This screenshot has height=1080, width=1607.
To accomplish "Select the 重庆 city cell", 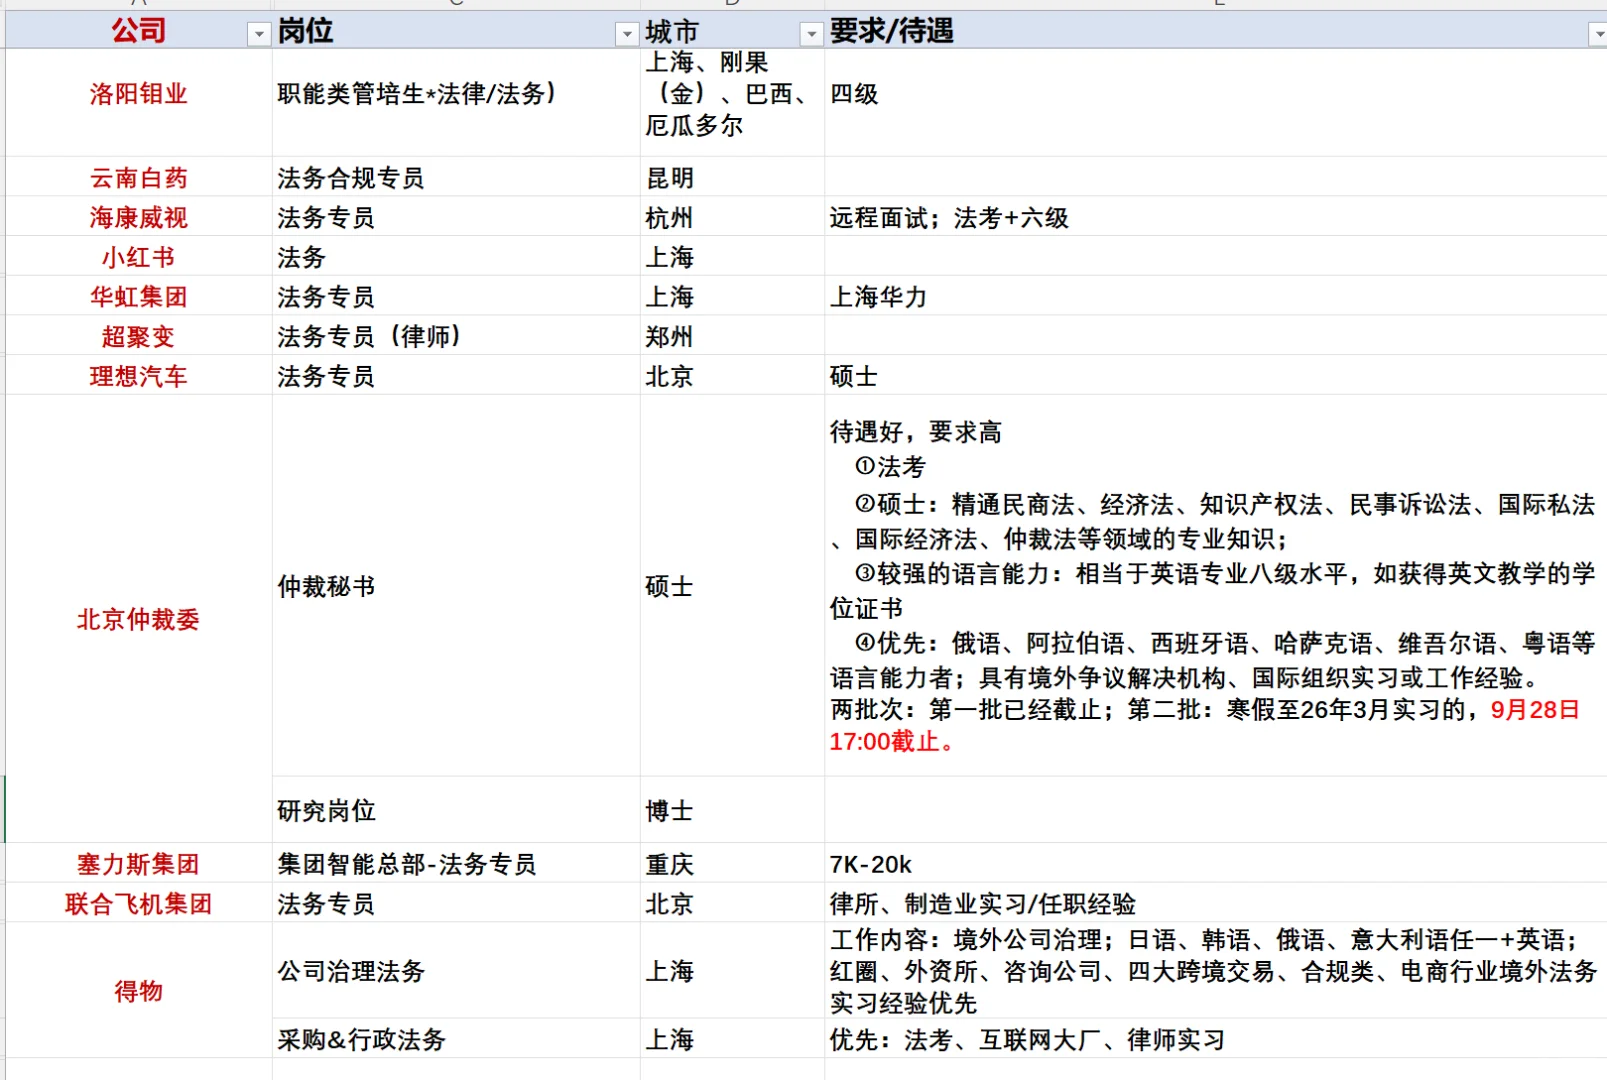I will click(732, 863).
